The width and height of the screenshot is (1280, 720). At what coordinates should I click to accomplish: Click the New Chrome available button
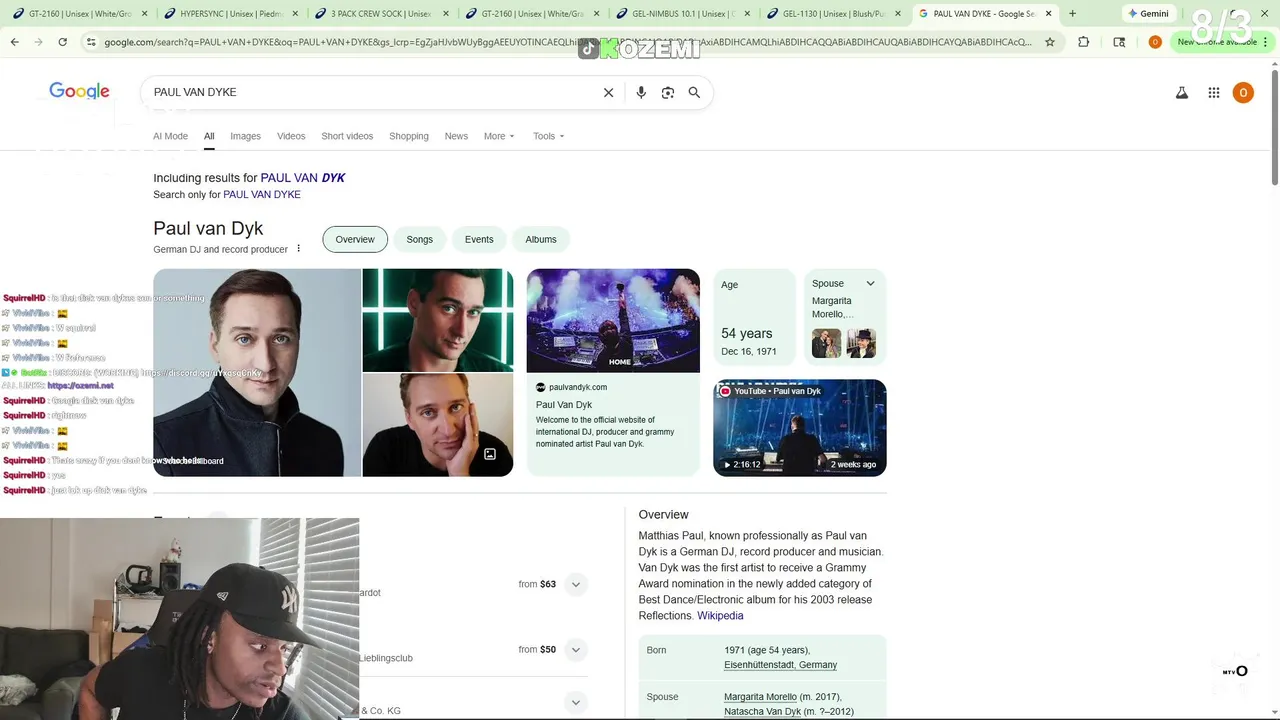click(1222, 42)
